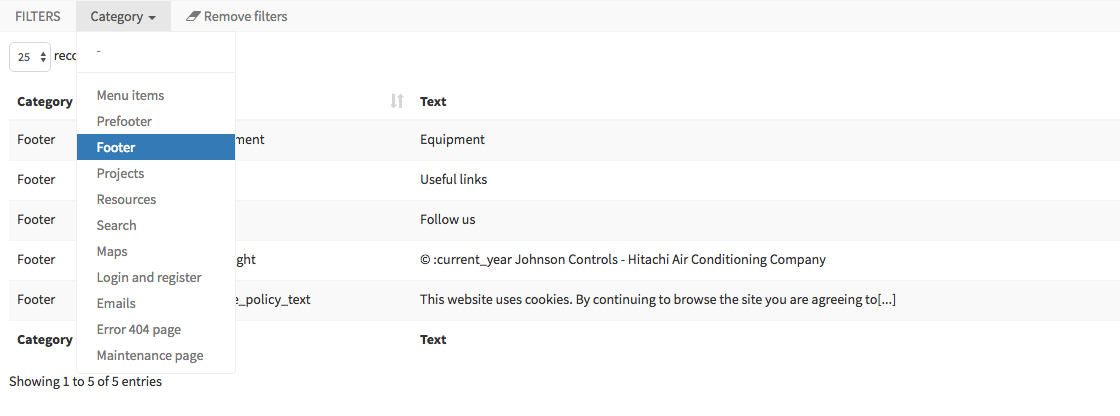Viewport: 1120px width, 416px height.
Task: Choose Menu items from category list
Action: point(130,95)
